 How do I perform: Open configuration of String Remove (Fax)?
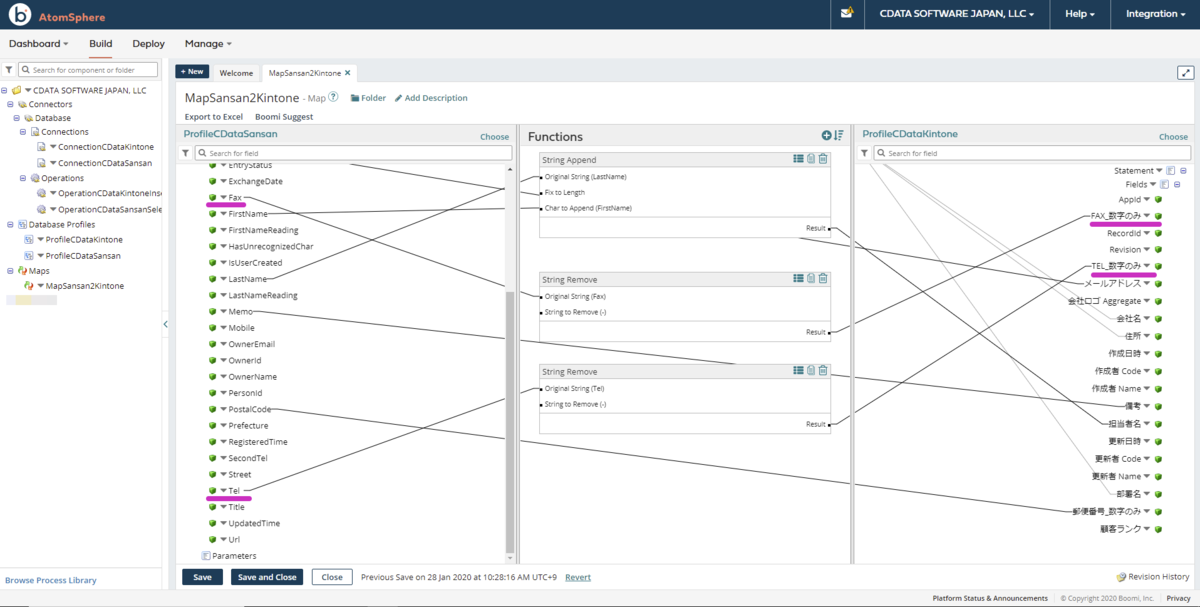tap(798, 279)
